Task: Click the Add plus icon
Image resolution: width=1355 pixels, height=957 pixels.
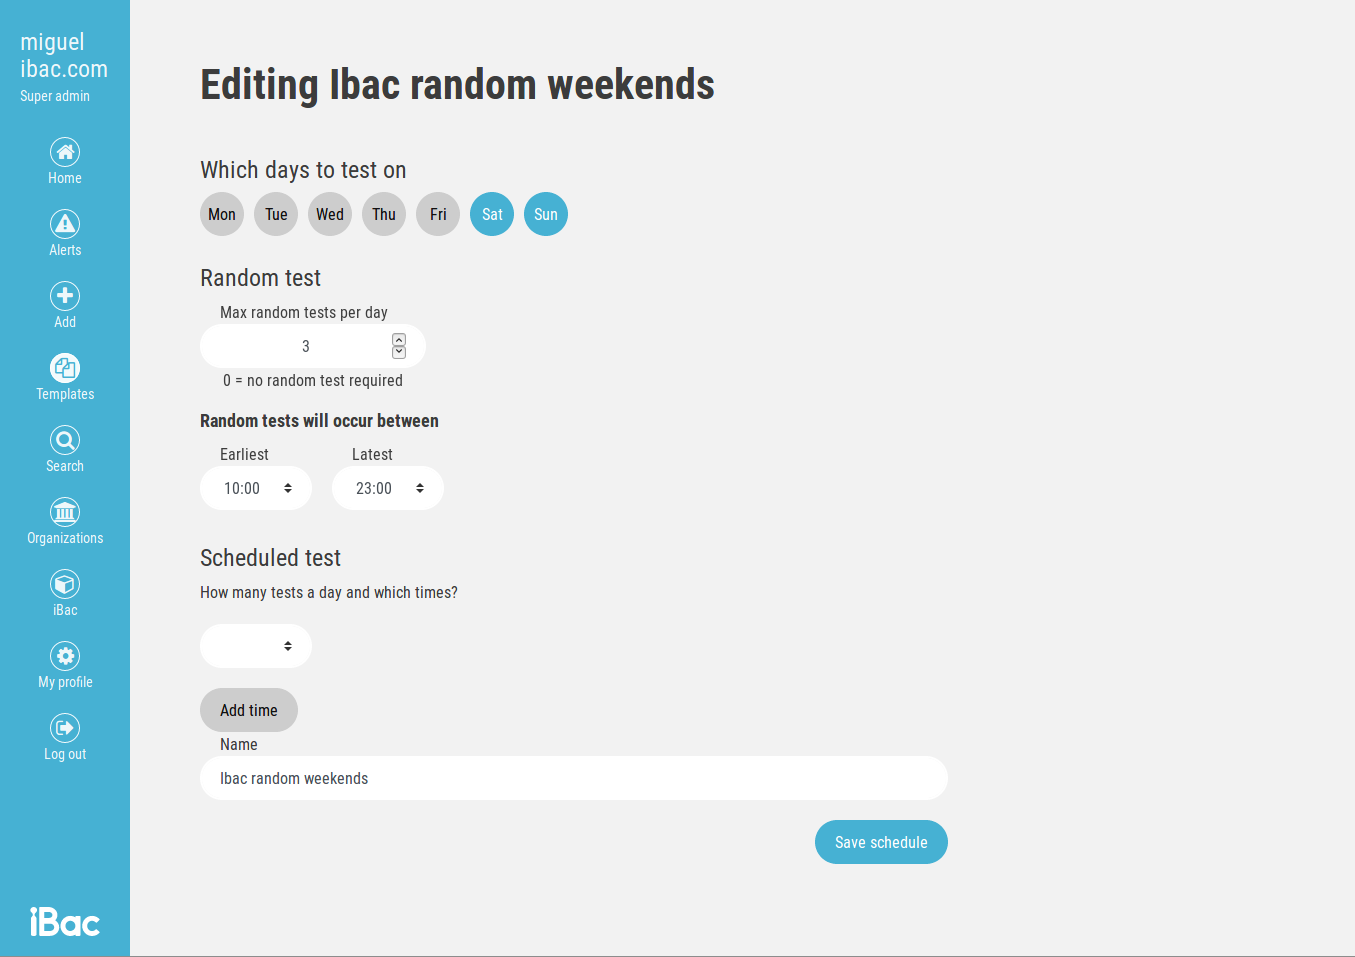Action: 65,296
